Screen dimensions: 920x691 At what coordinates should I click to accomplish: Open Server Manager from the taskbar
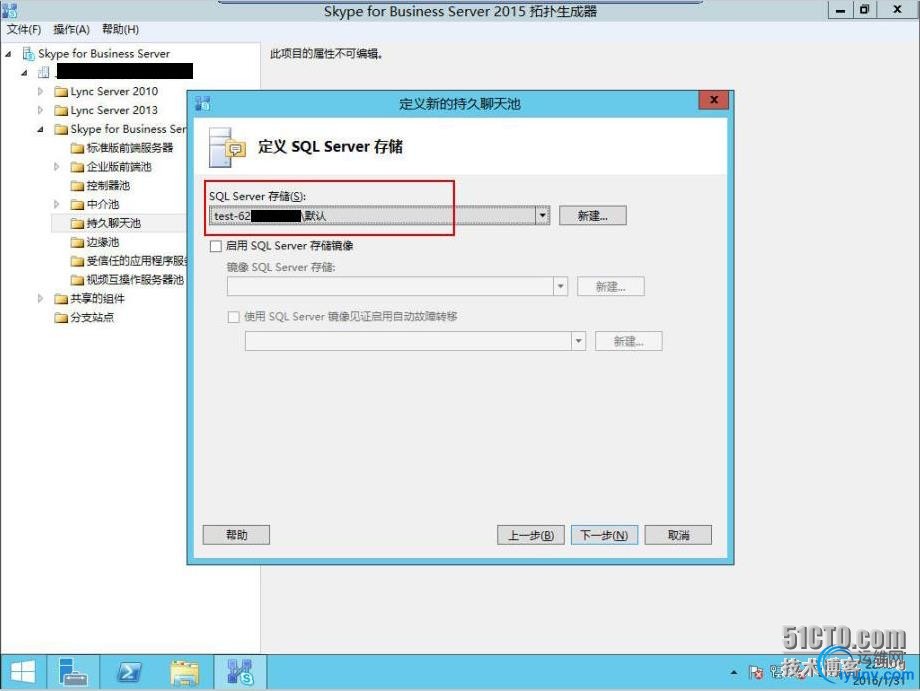click(x=73, y=672)
